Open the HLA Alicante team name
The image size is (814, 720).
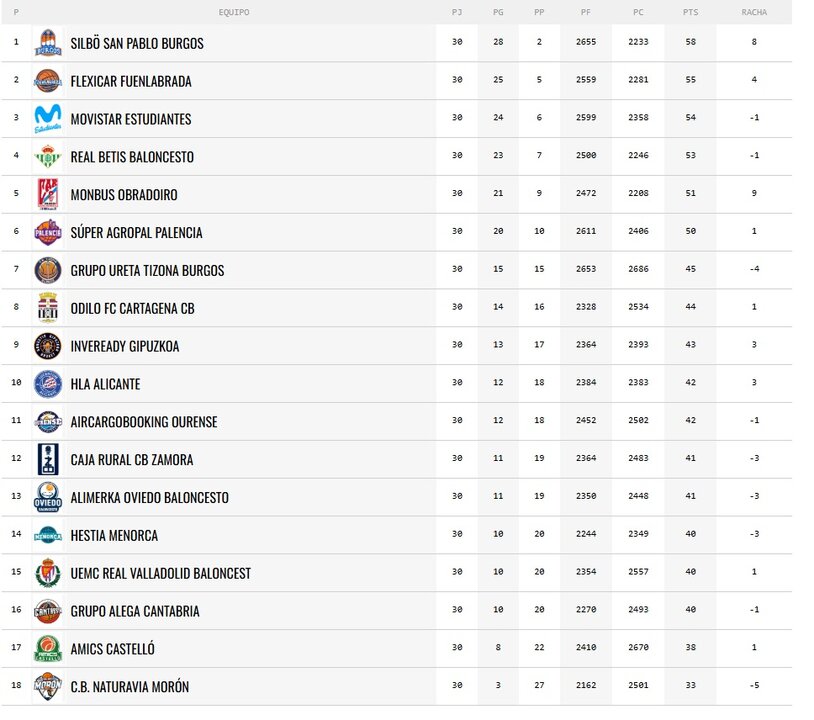105,384
